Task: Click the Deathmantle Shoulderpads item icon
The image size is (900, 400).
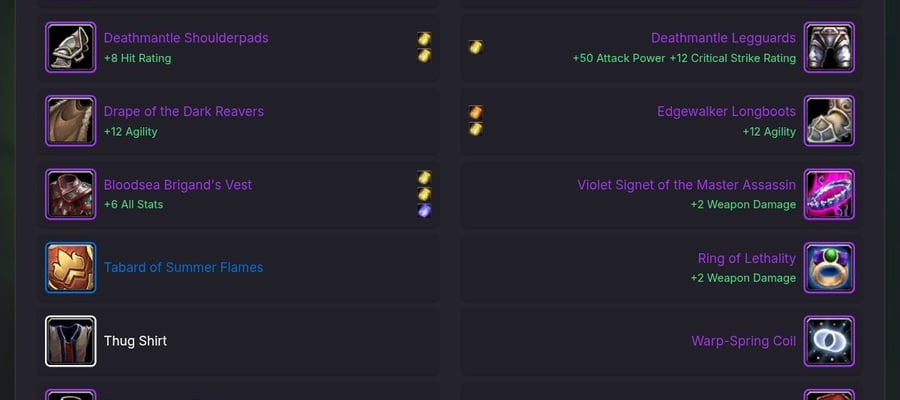Action: click(71, 47)
